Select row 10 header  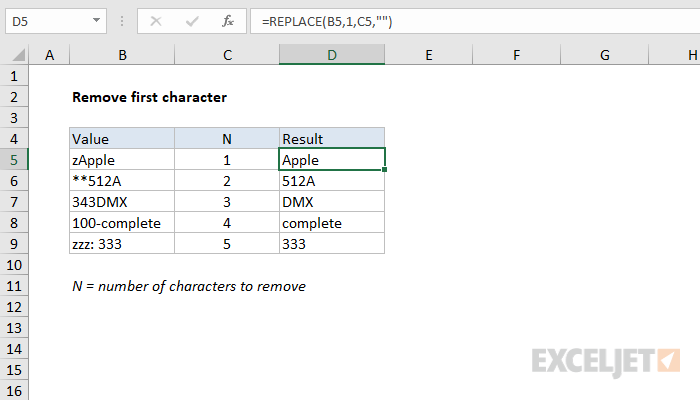point(14,265)
